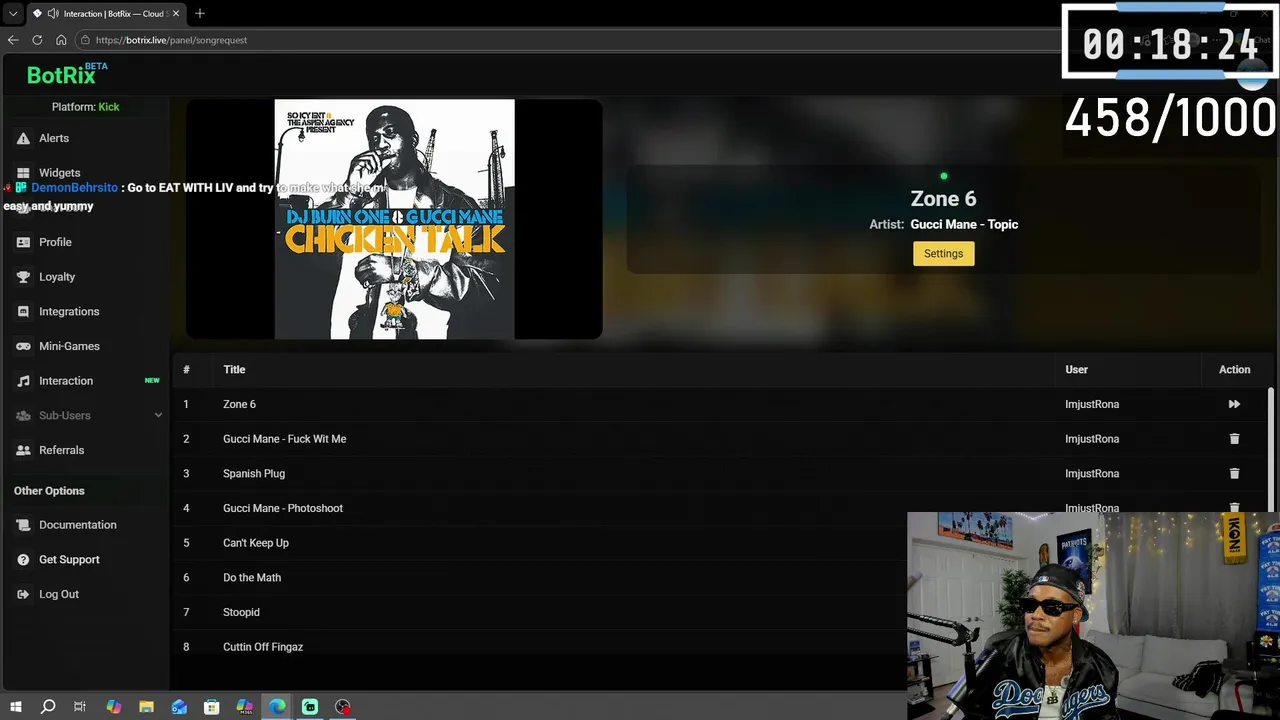
Task: Select the Integrations menu label
Action: 69,312
